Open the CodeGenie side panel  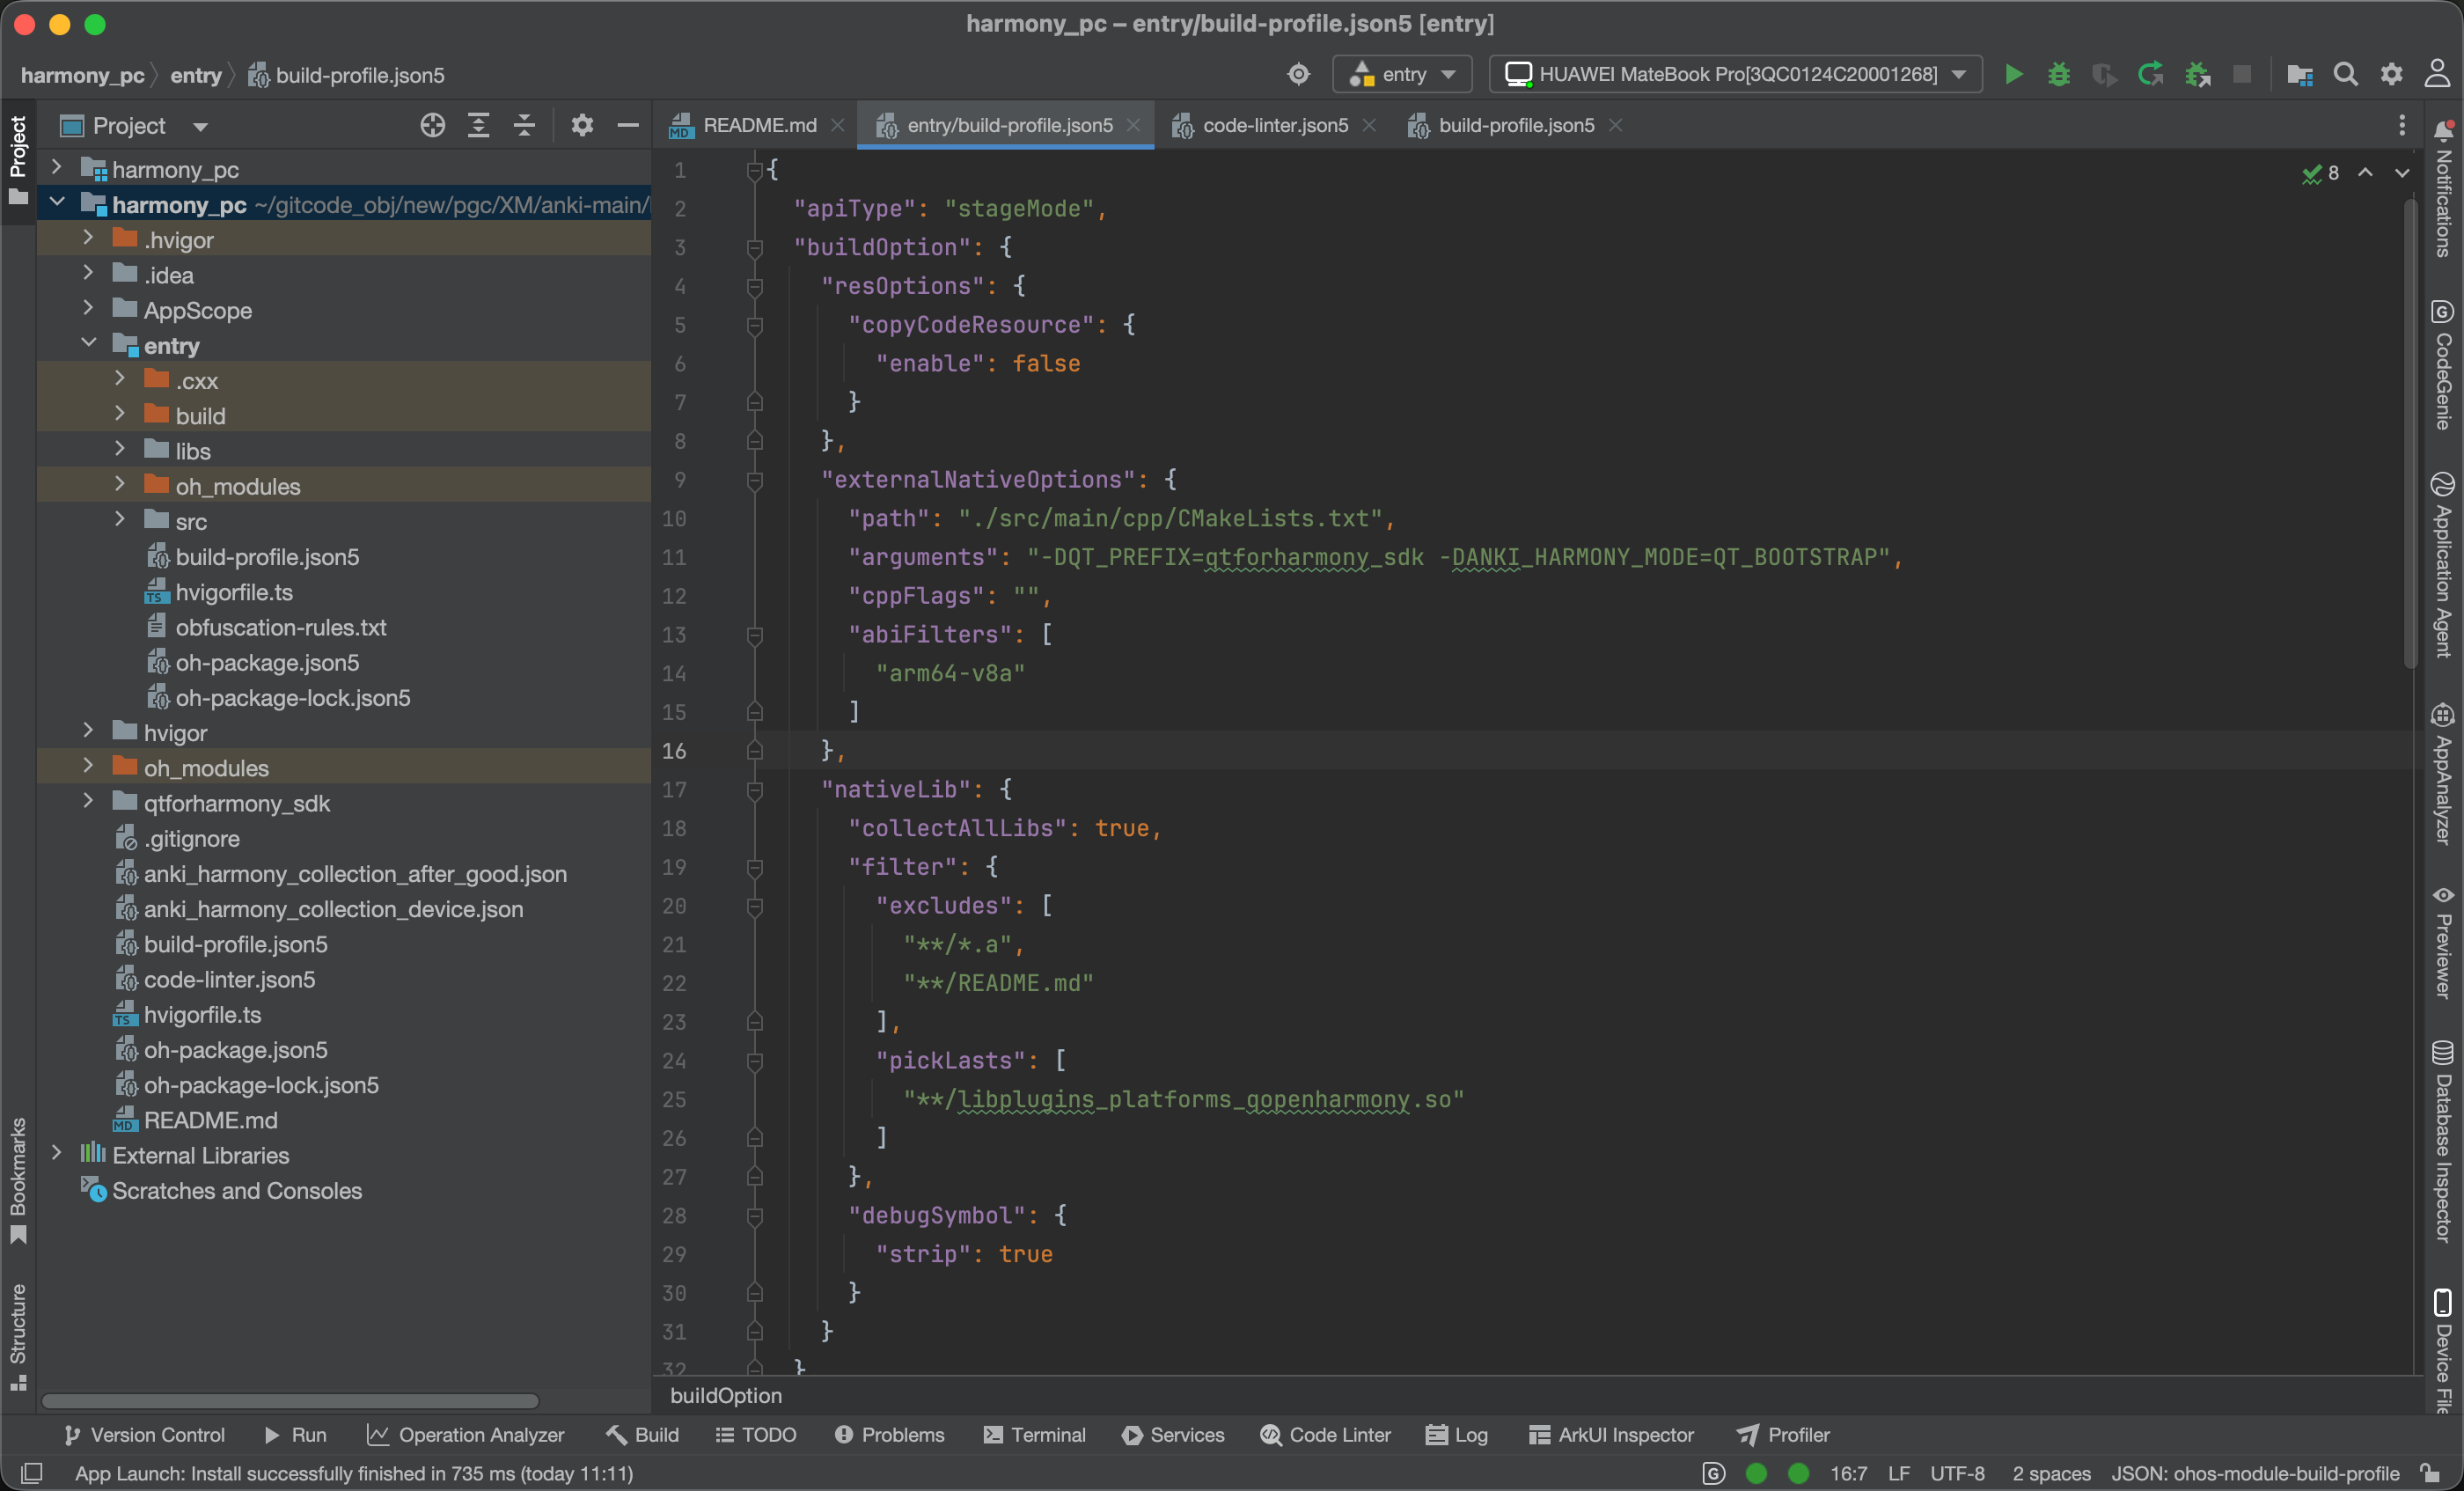pyautogui.click(x=2443, y=365)
